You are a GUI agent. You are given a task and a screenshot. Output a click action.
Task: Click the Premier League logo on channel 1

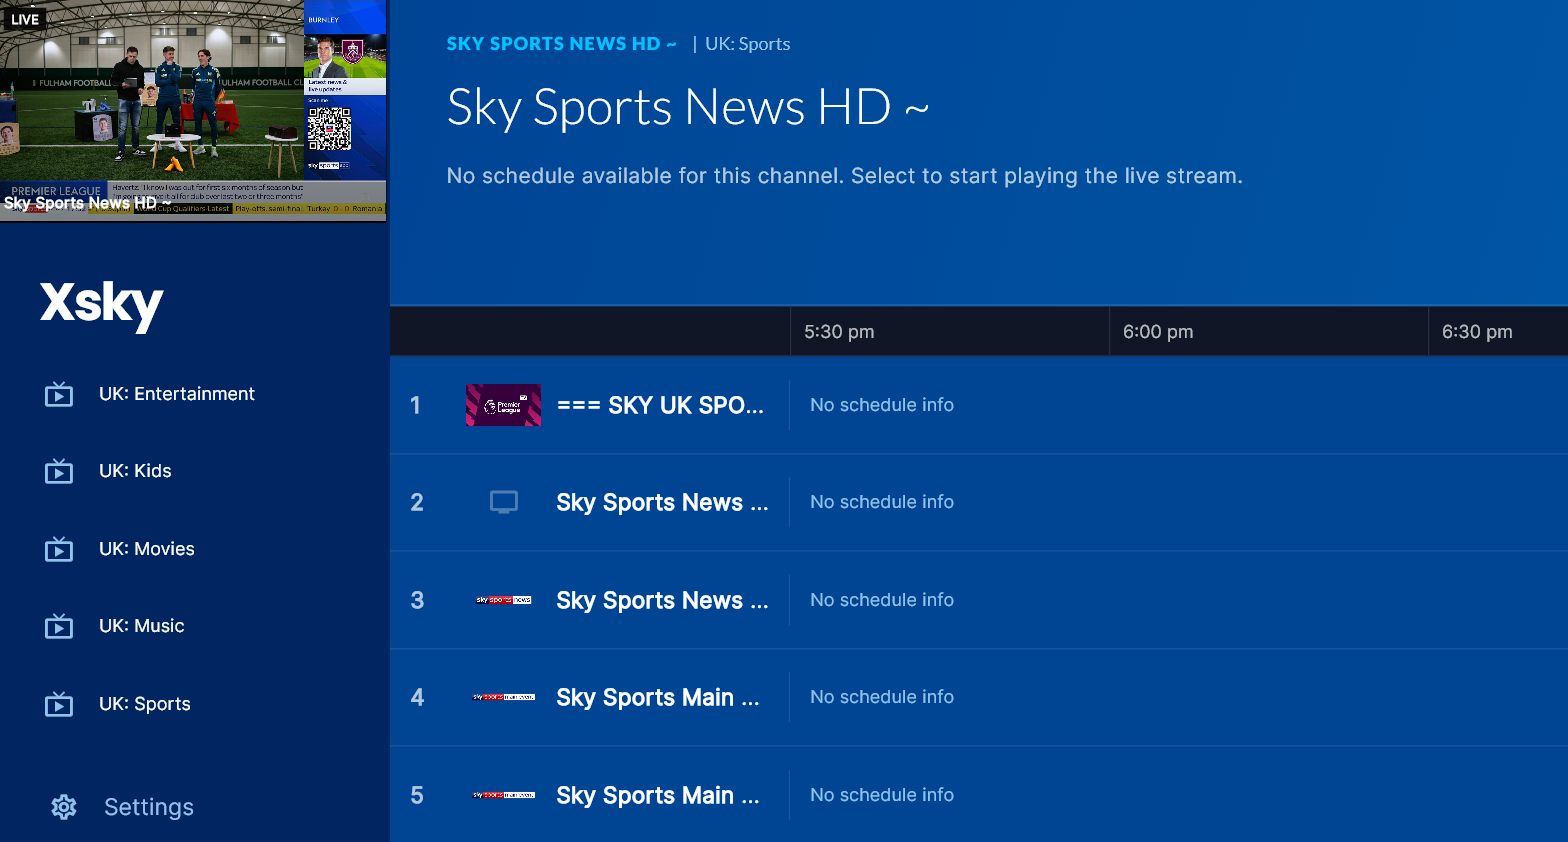coord(503,405)
